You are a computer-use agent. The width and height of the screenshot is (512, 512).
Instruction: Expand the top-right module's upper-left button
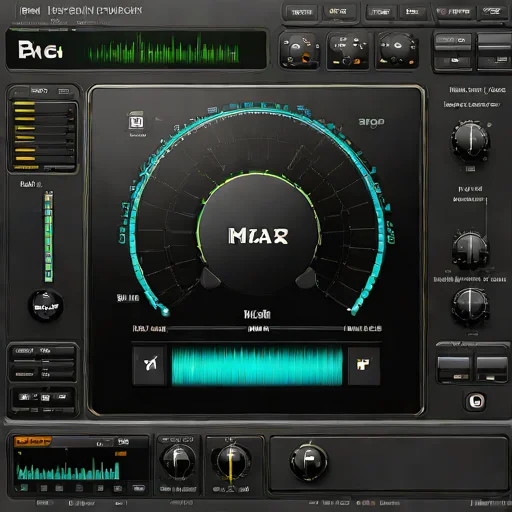(453, 41)
